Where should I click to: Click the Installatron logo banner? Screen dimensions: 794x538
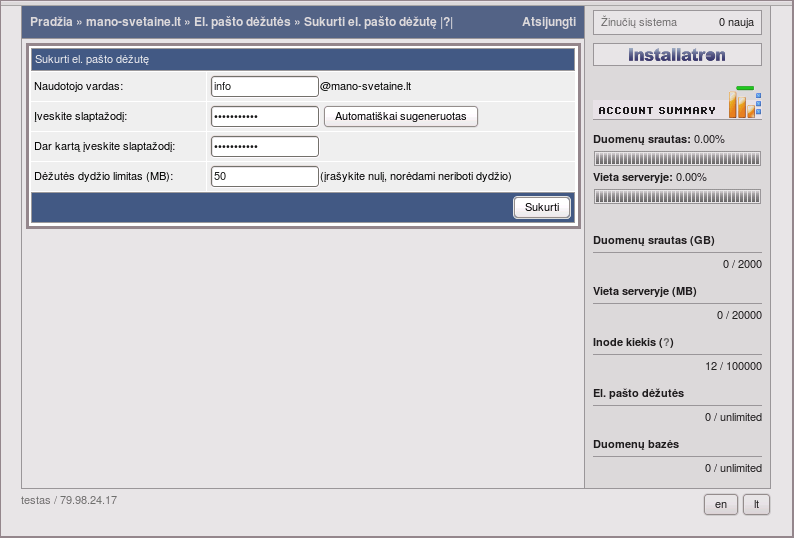click(x=677, y=55)
